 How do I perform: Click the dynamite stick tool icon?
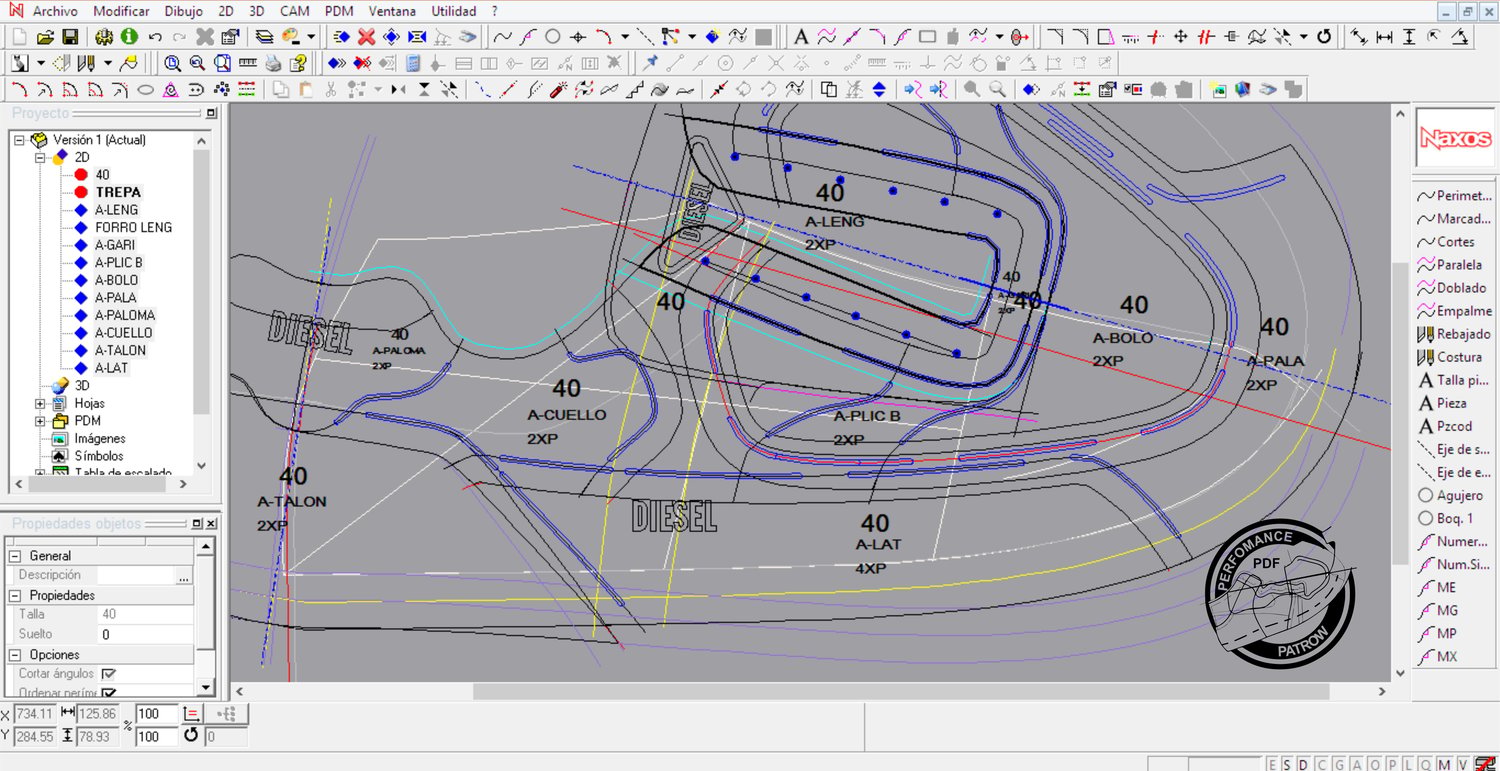point(558,89)
